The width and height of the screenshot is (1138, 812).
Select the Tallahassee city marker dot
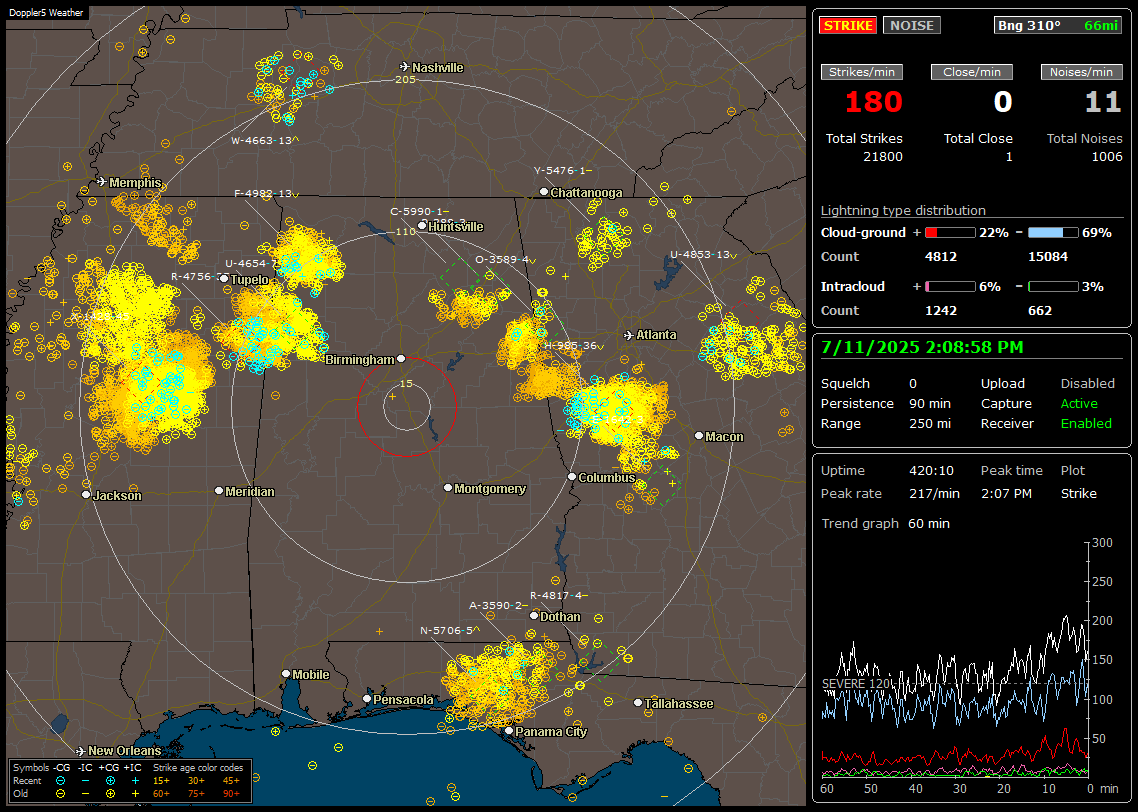(x=638, y=702)
